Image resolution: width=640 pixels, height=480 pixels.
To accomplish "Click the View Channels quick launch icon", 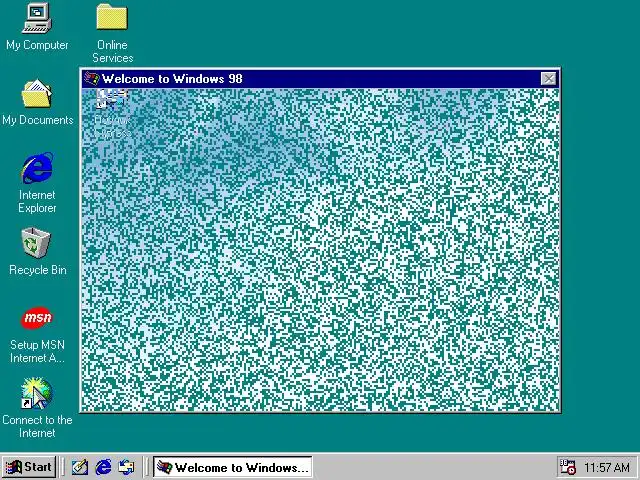I will tap(126, 467).
